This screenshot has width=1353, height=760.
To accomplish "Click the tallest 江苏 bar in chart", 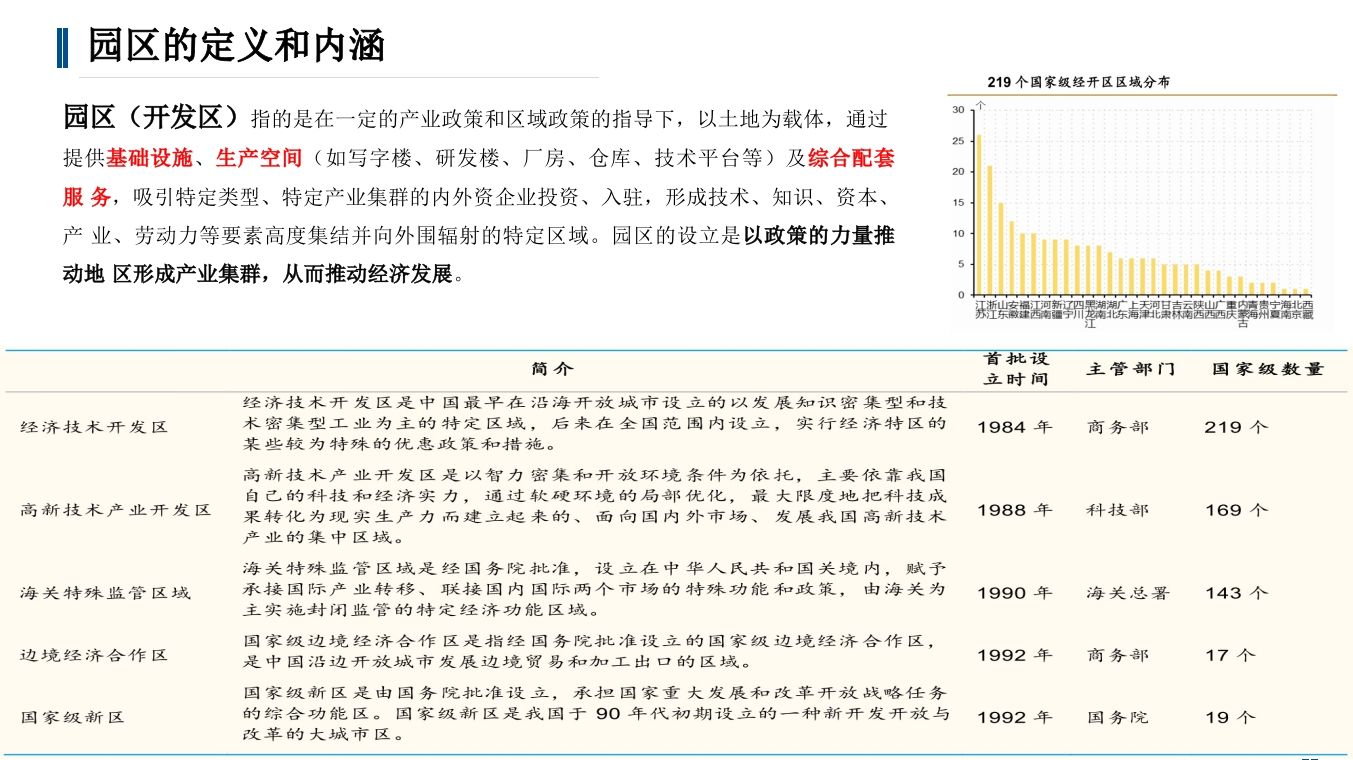I will pyautogui.click(x=978, y=215).
